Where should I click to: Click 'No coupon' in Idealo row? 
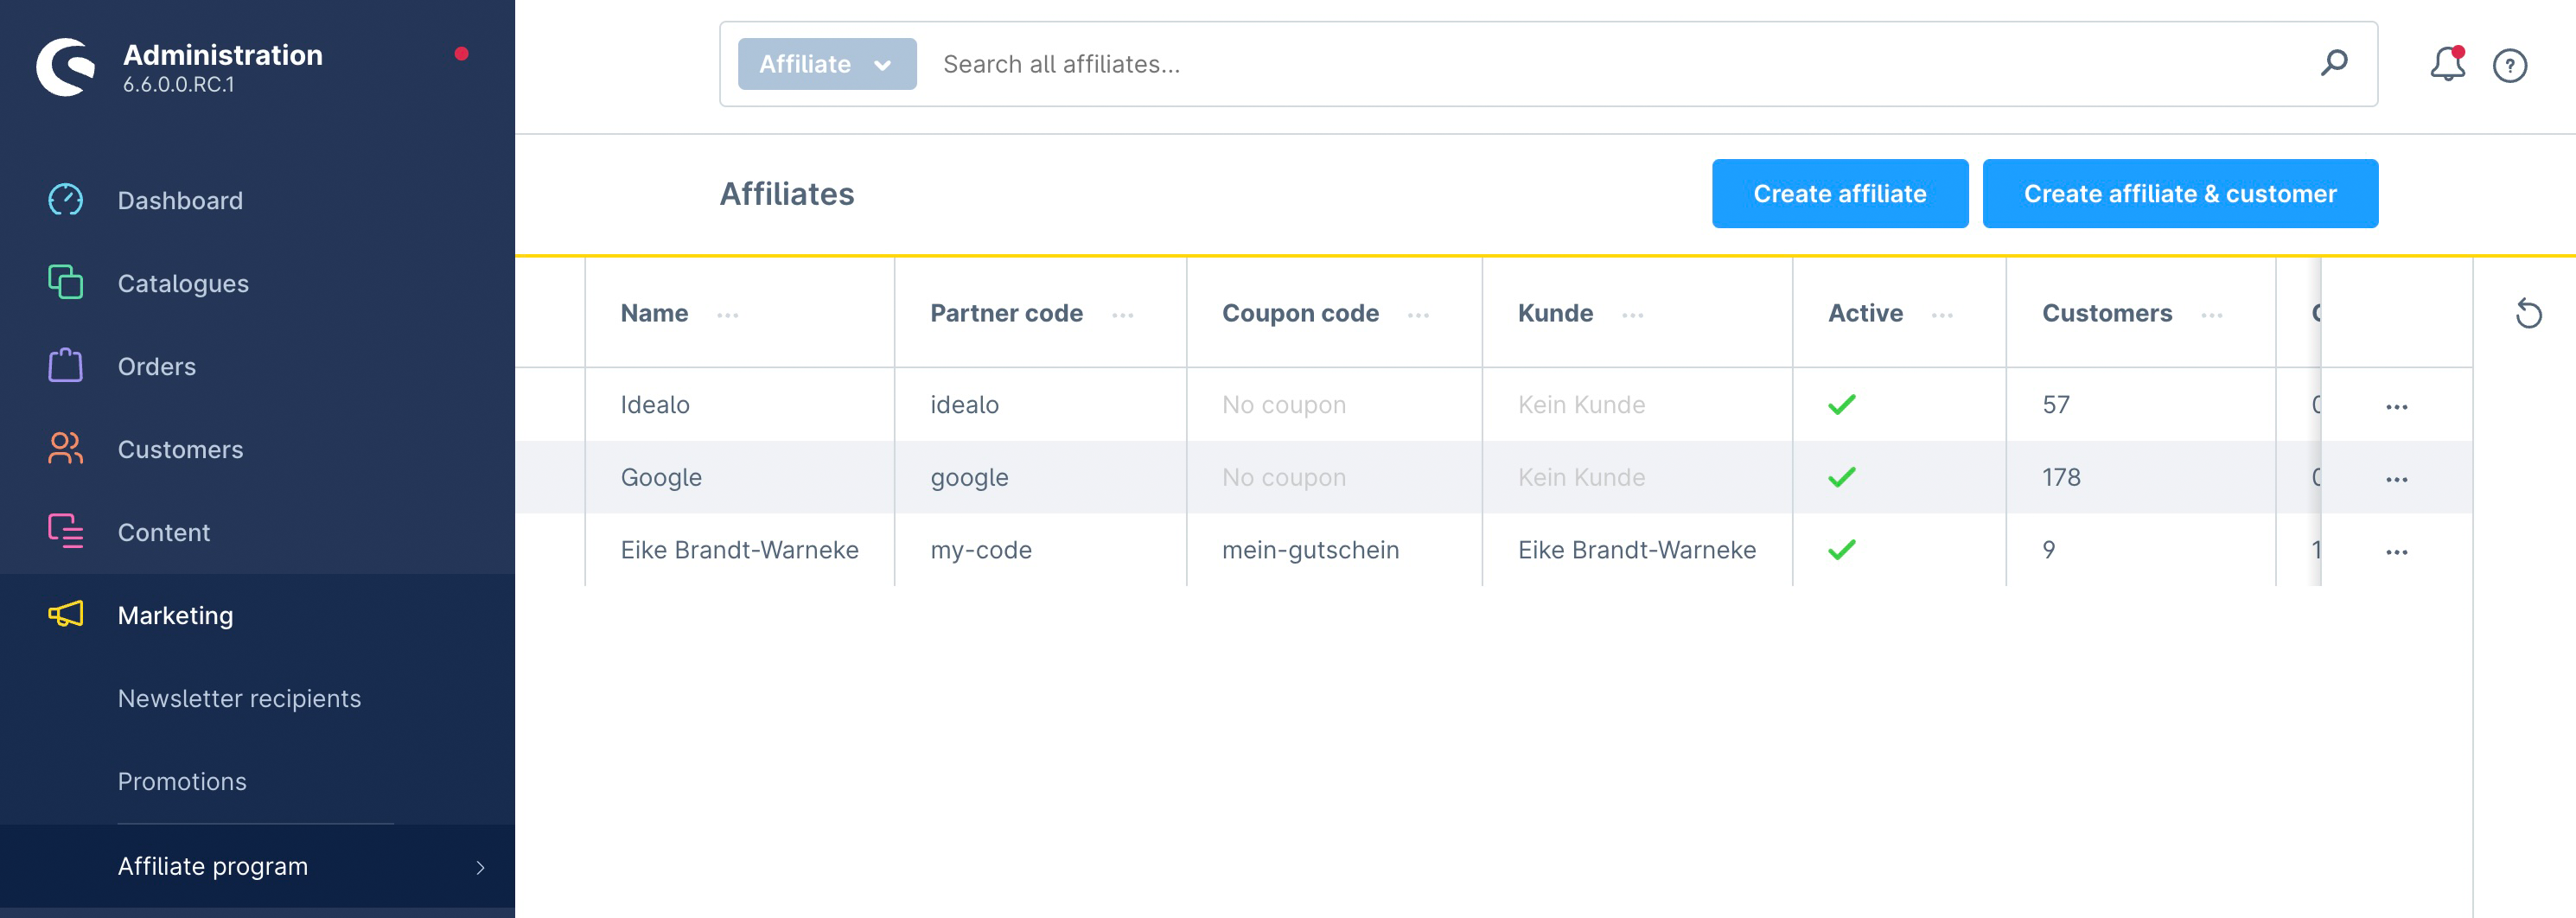pos(1284,404)
